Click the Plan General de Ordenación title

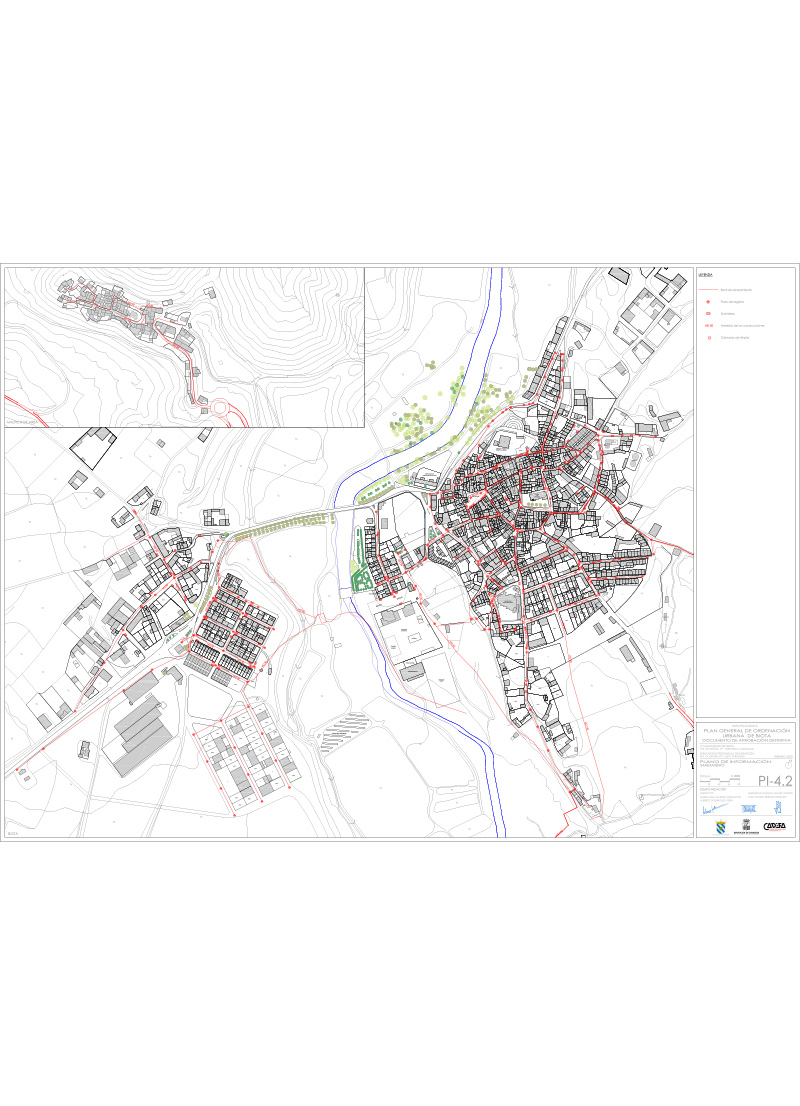click(746, 732)
